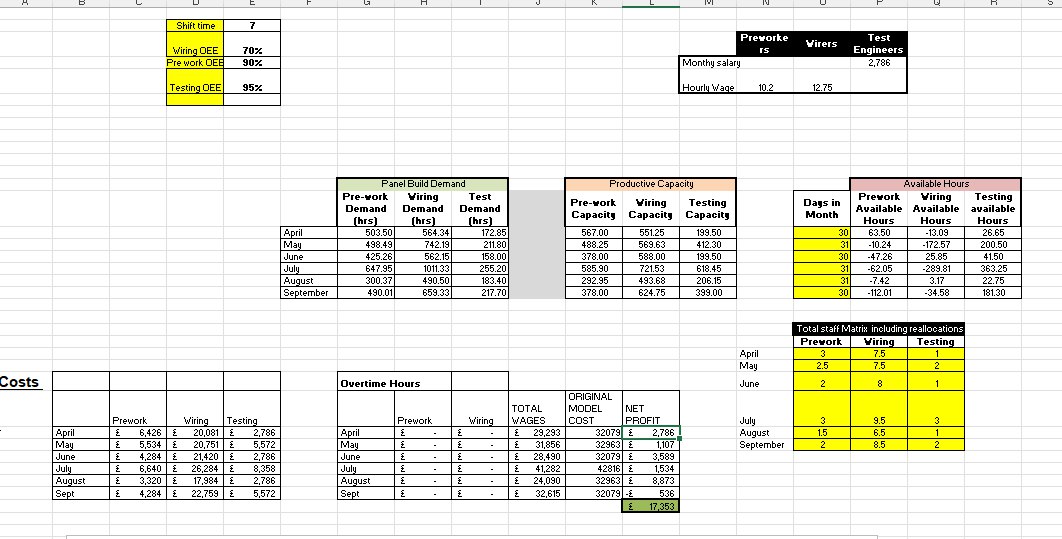
Task: Select May testing available hours 200.50
Action: (x=992, y=244)
